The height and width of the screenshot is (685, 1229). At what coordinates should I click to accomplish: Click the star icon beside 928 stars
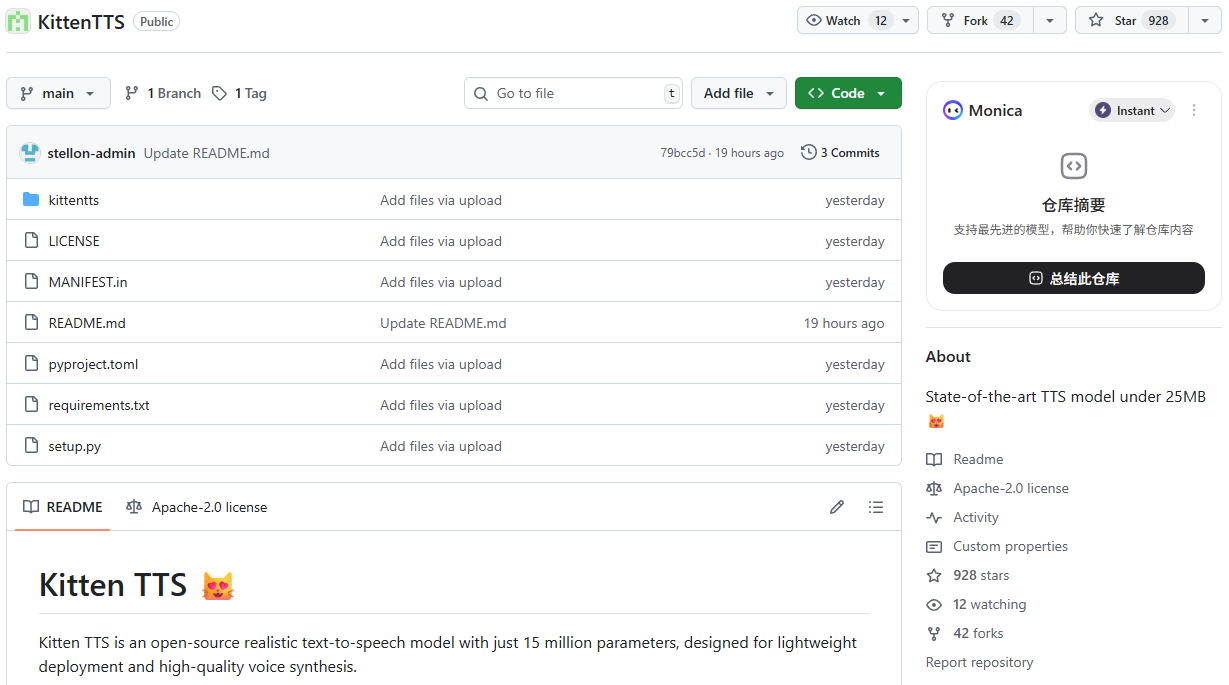(934, 575)
